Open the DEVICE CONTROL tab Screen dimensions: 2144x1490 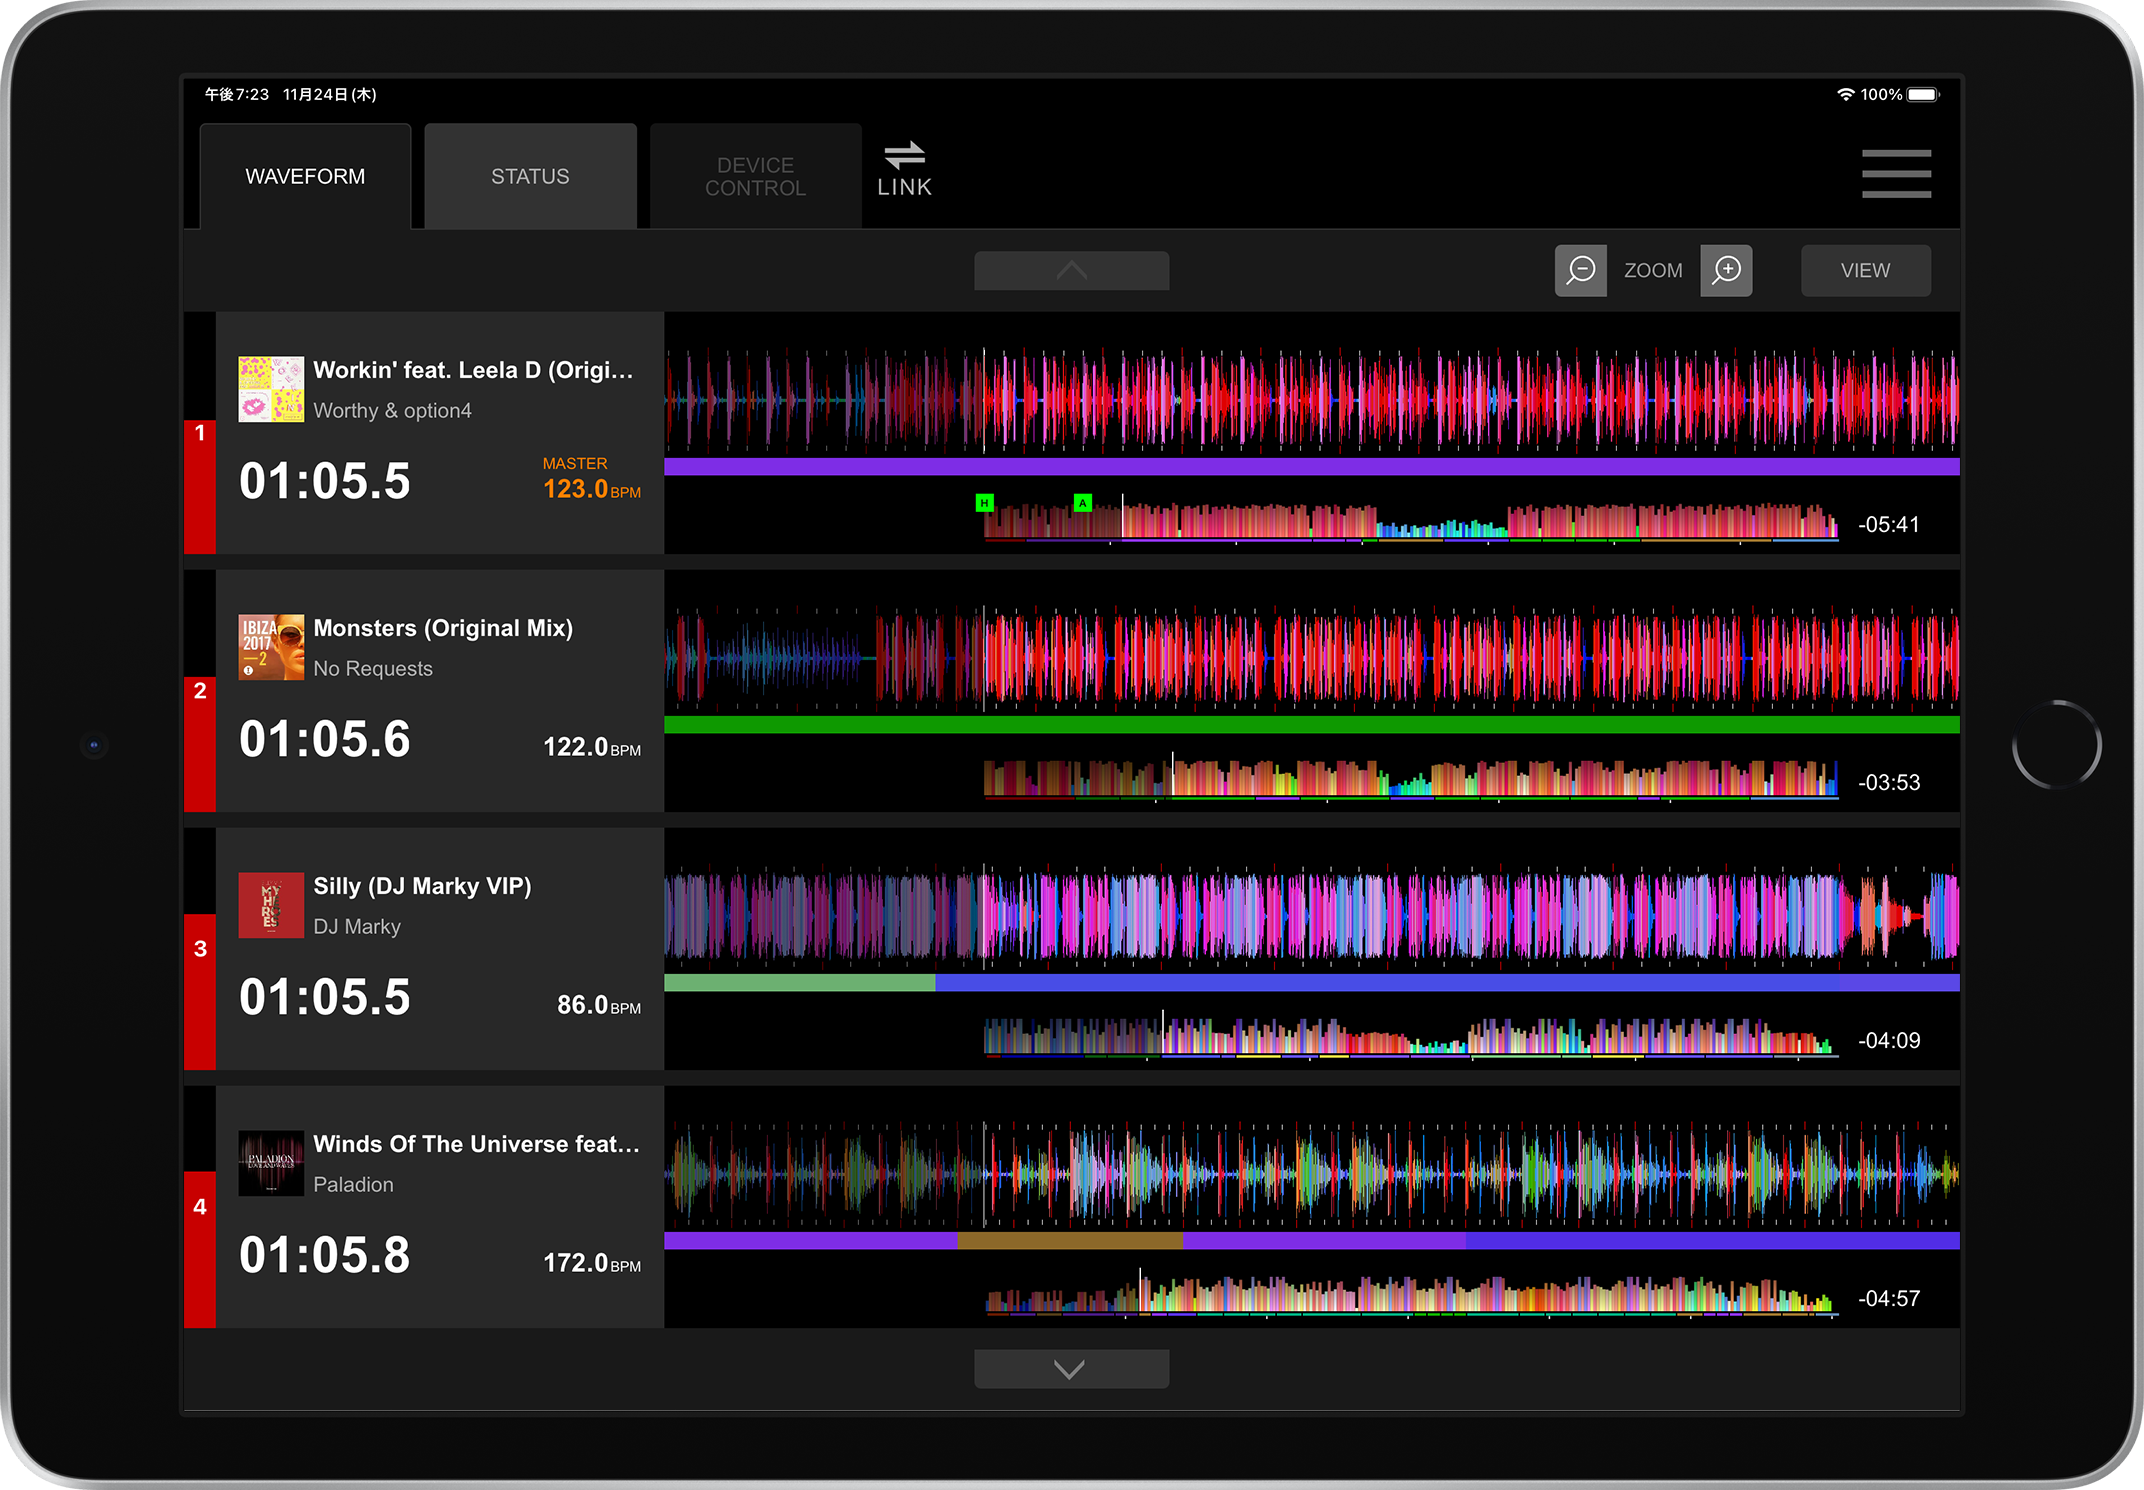coord(755,176)
